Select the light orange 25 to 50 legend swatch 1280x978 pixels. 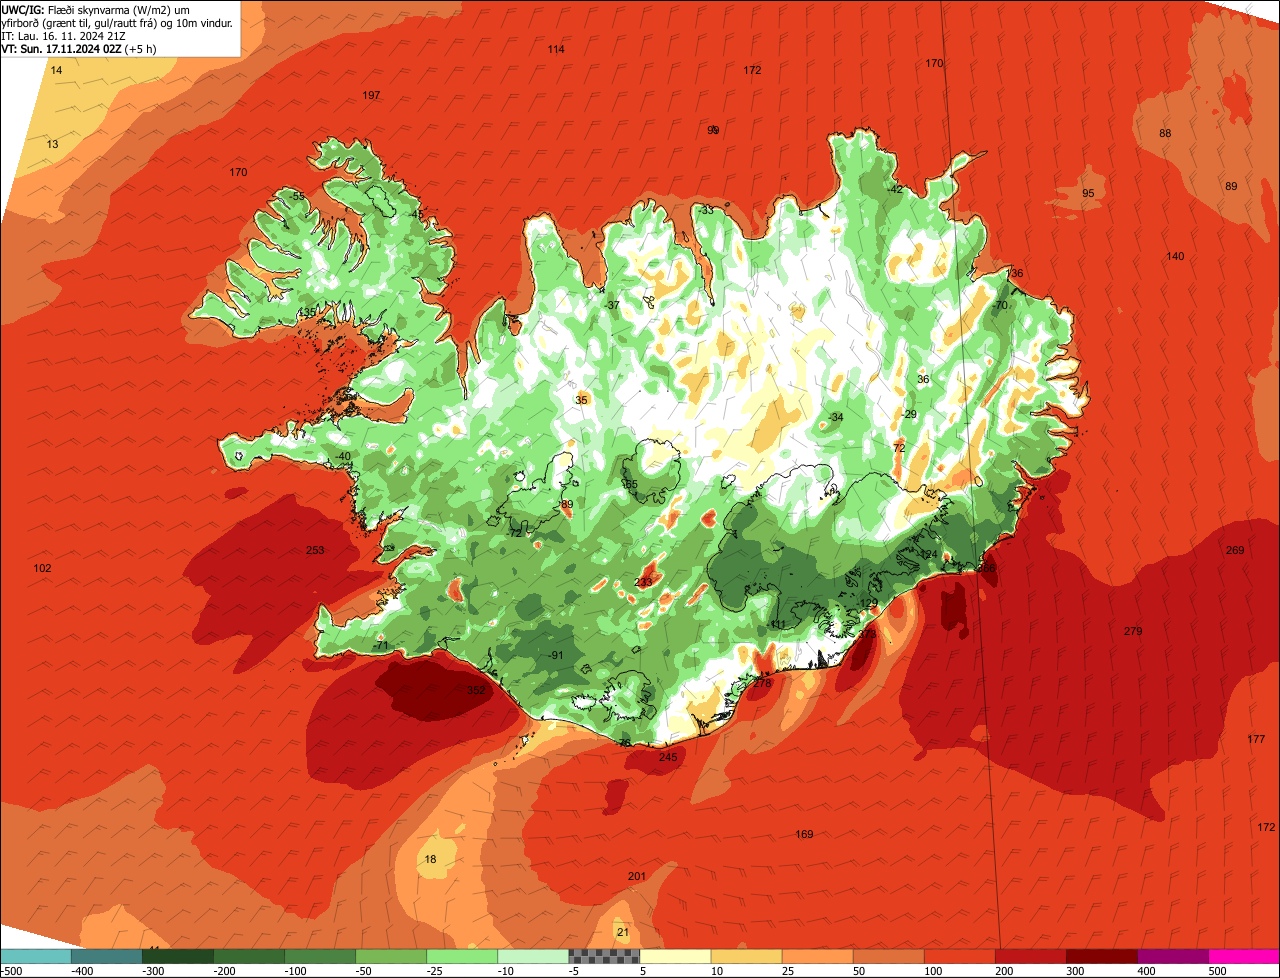pos(817,956)
